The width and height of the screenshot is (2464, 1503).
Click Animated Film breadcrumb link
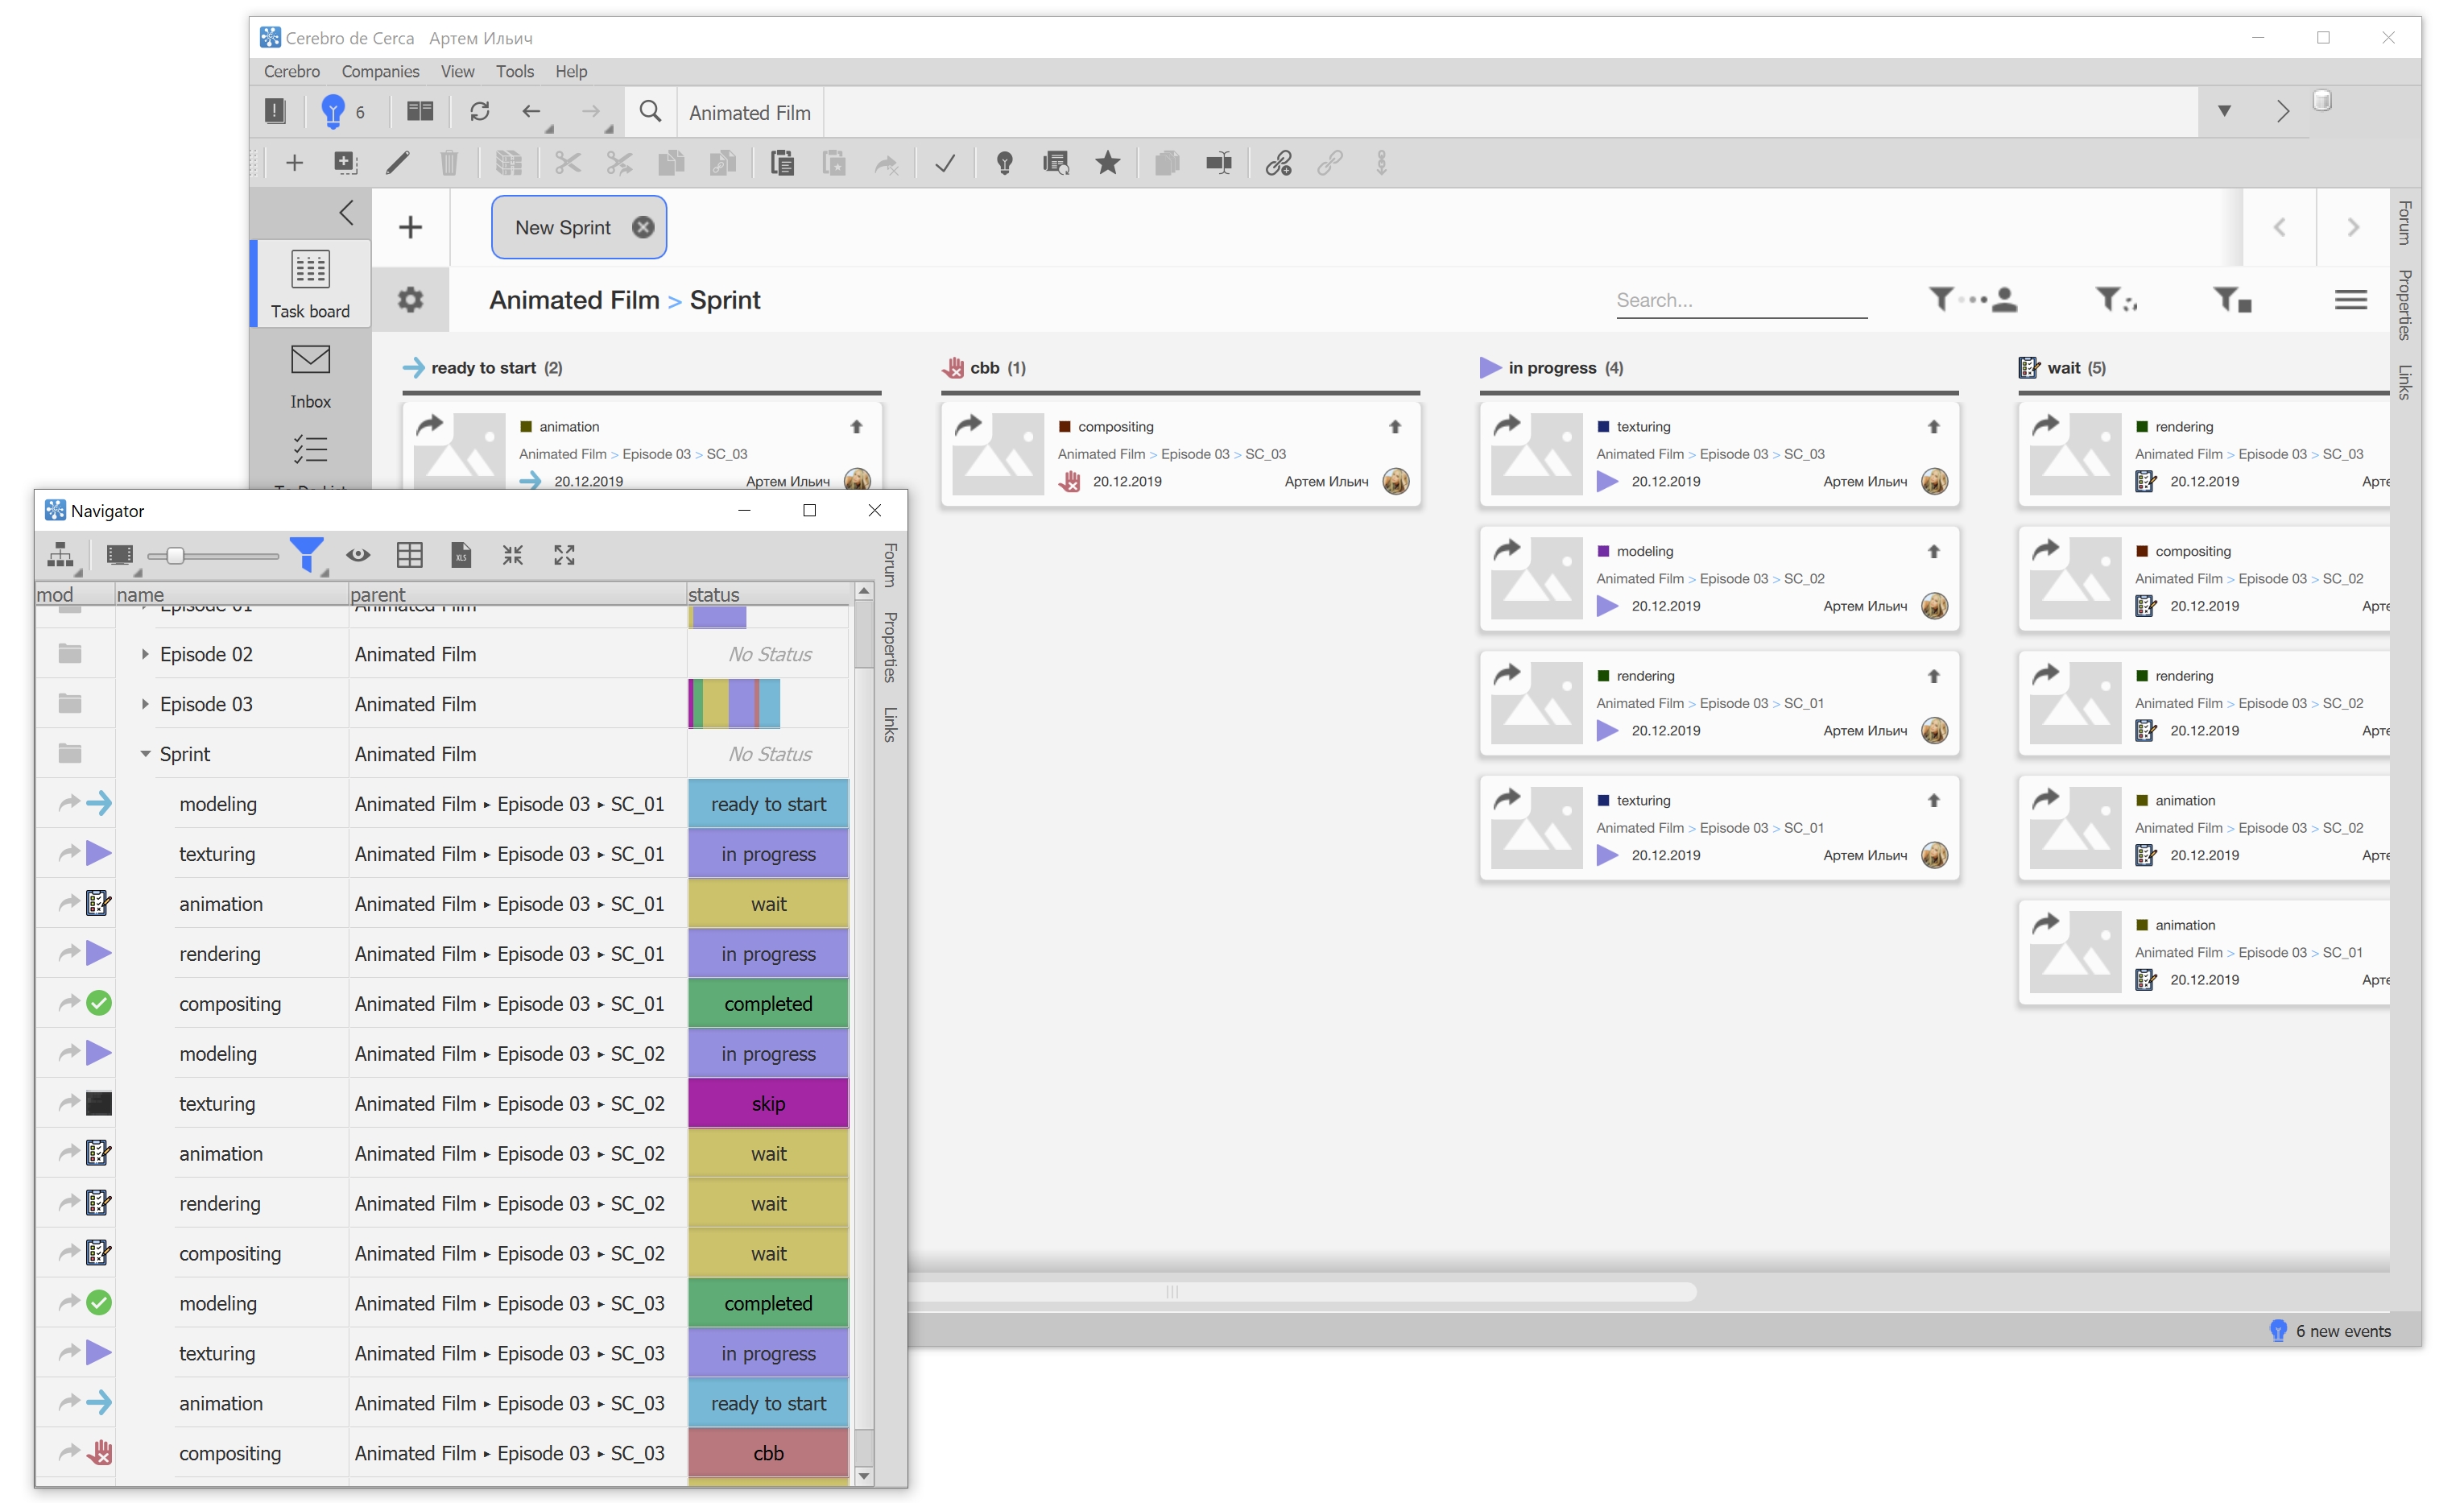coord(574,300)
